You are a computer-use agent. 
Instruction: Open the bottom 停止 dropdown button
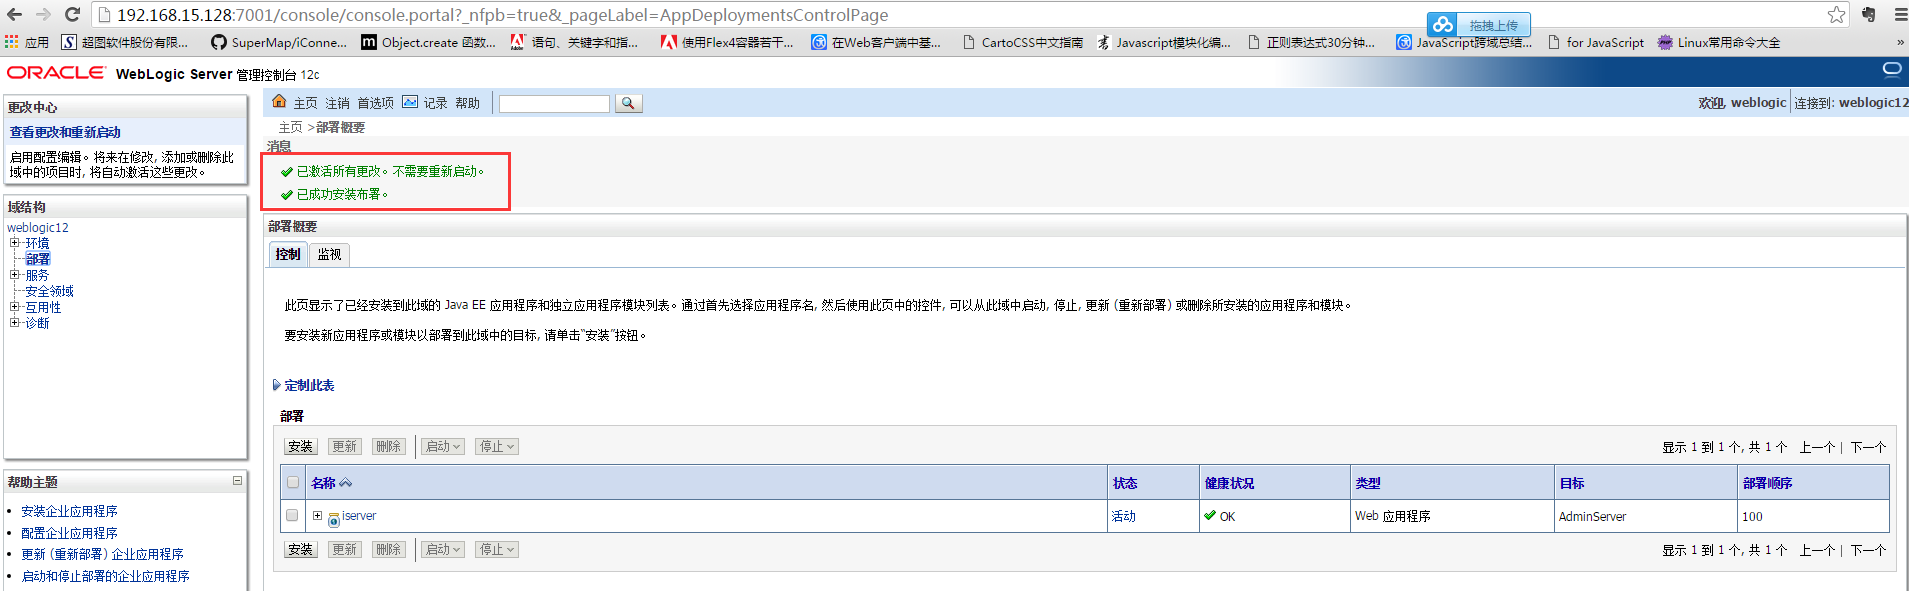[496, 550]
